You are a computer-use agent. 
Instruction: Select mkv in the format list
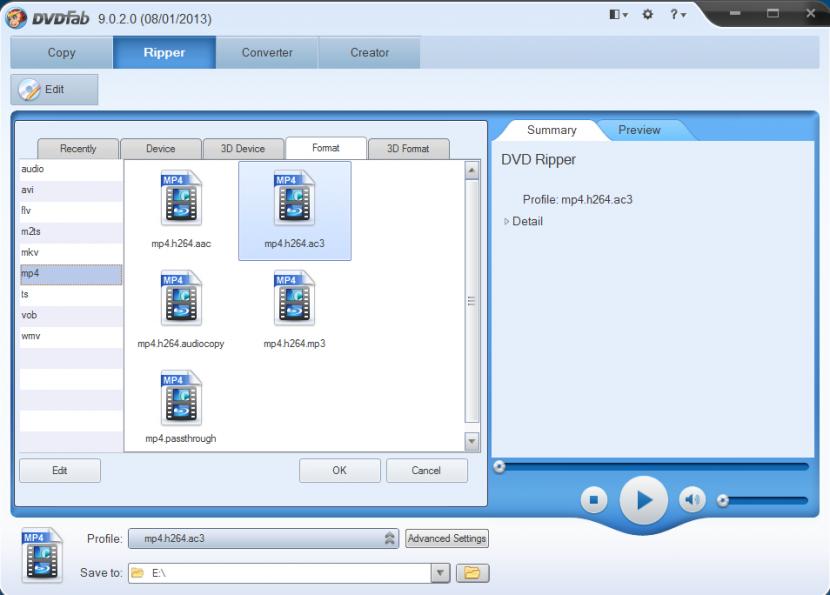point(71,253)
